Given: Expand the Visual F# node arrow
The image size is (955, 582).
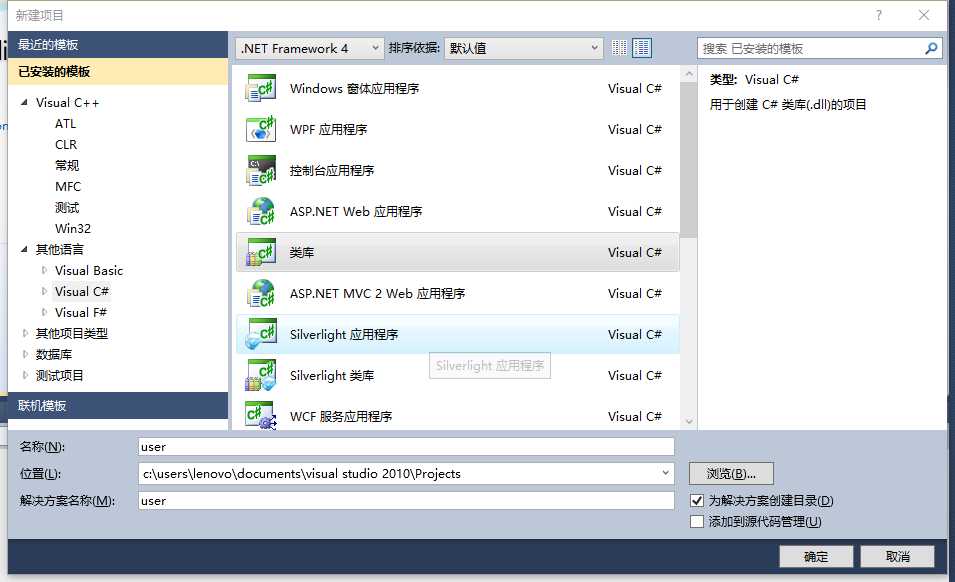Looking at the screenshot, I should (x=44, y=312).
